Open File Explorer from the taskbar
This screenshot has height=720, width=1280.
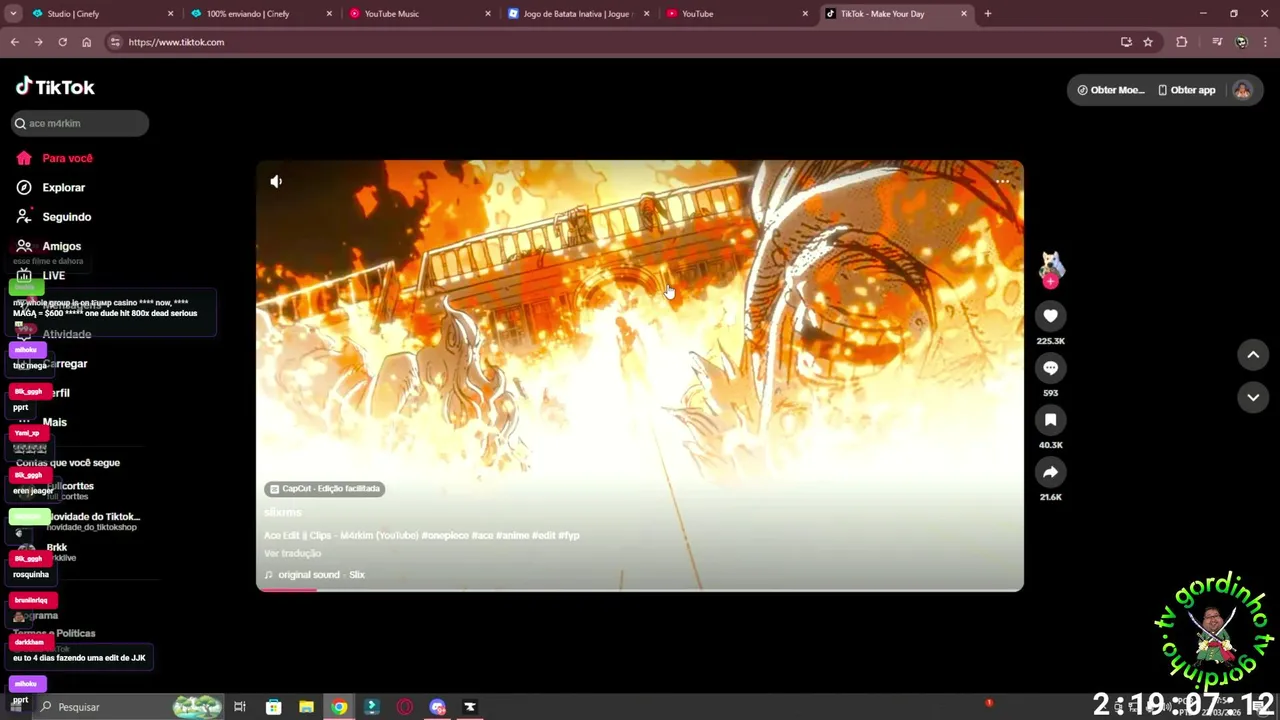[306, 707]
